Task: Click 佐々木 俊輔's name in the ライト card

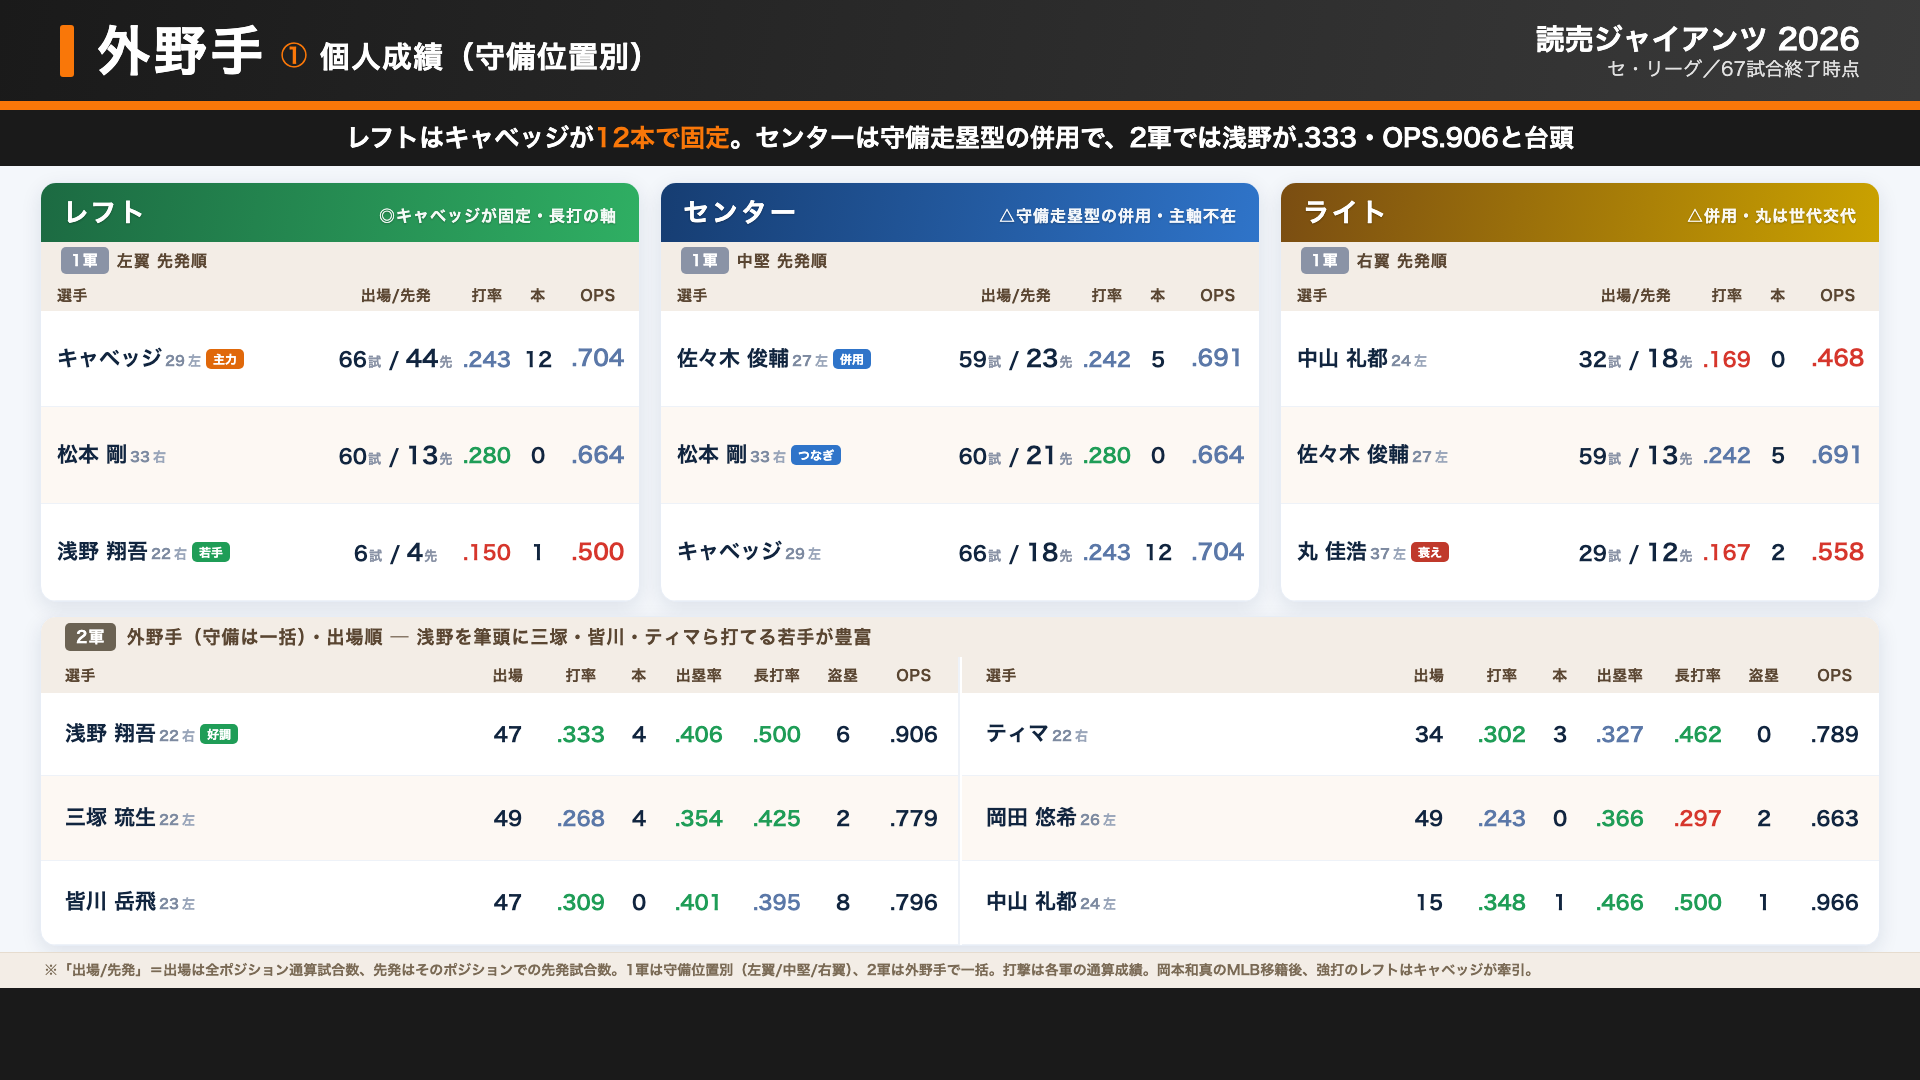Action: click(x=1353, y=455)
